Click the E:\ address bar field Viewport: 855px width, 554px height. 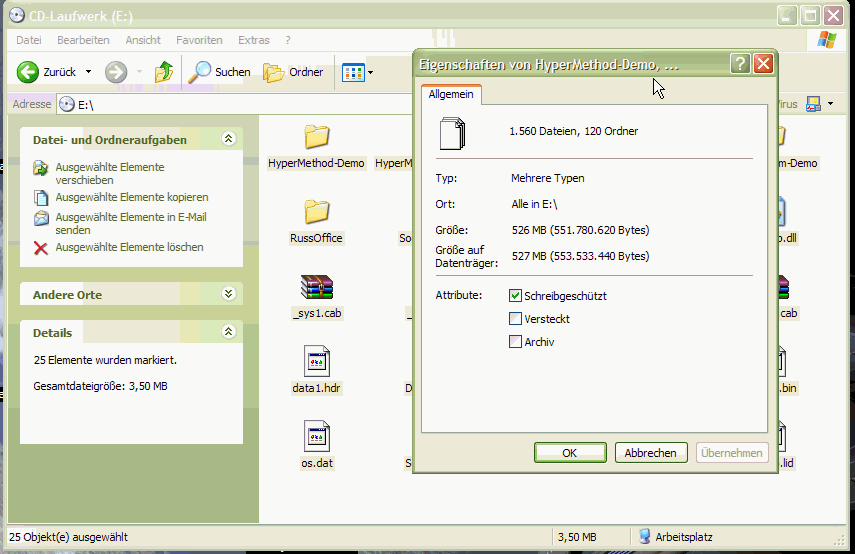pos(234,104)
